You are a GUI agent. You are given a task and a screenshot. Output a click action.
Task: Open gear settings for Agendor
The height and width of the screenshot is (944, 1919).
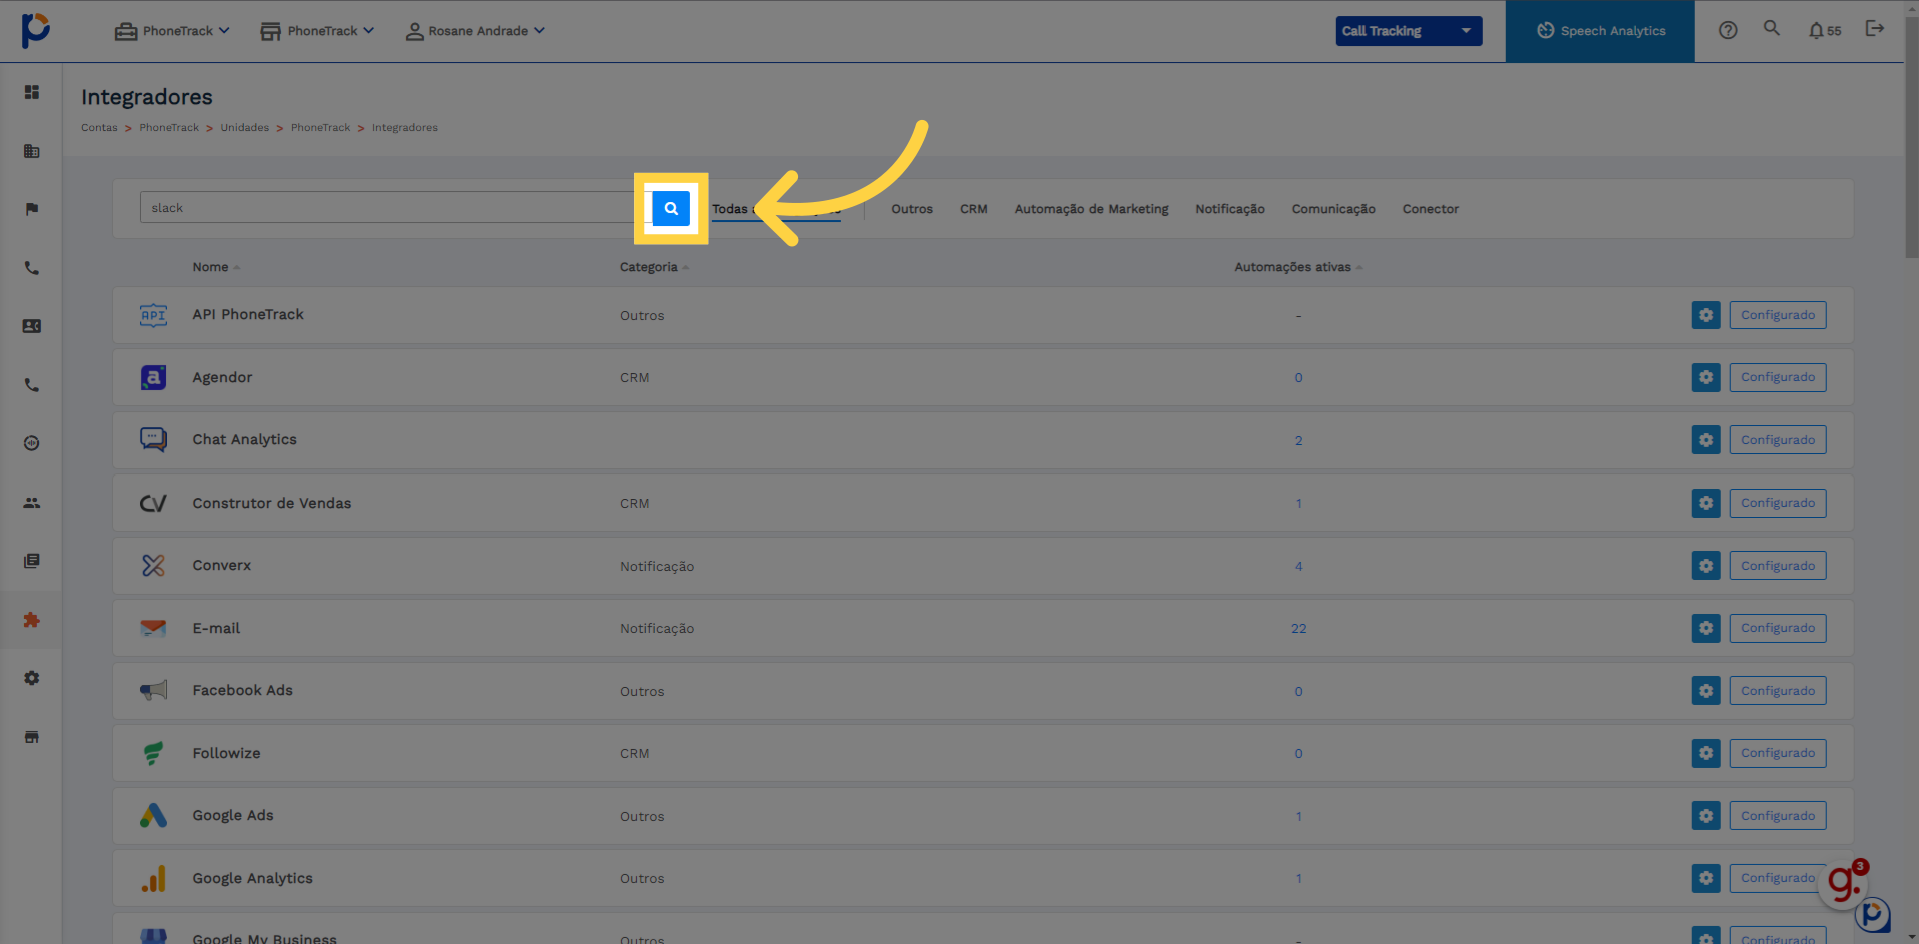(1706, 377)
